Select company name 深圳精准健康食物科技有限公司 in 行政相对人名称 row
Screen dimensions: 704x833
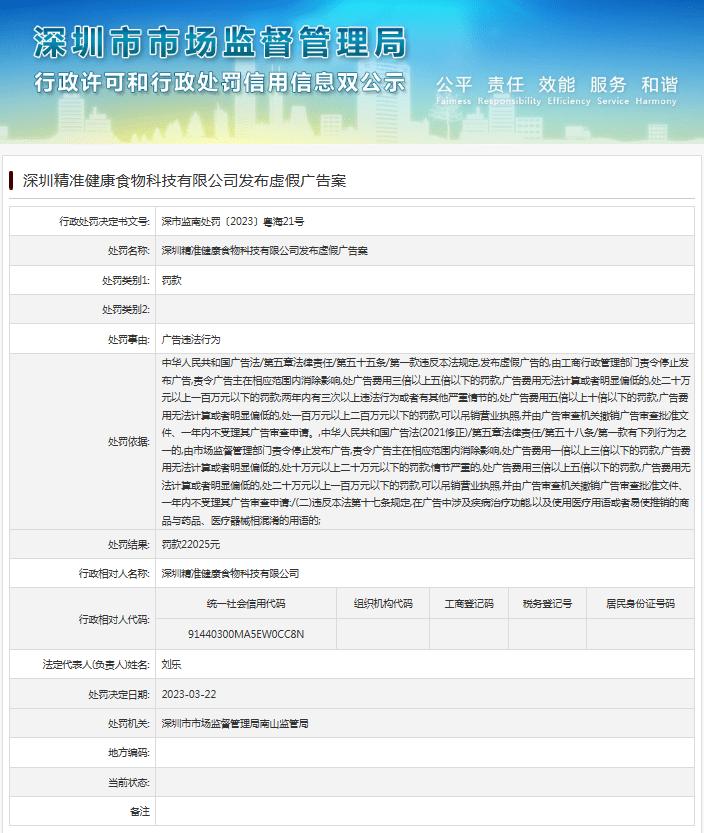[231, 573]
